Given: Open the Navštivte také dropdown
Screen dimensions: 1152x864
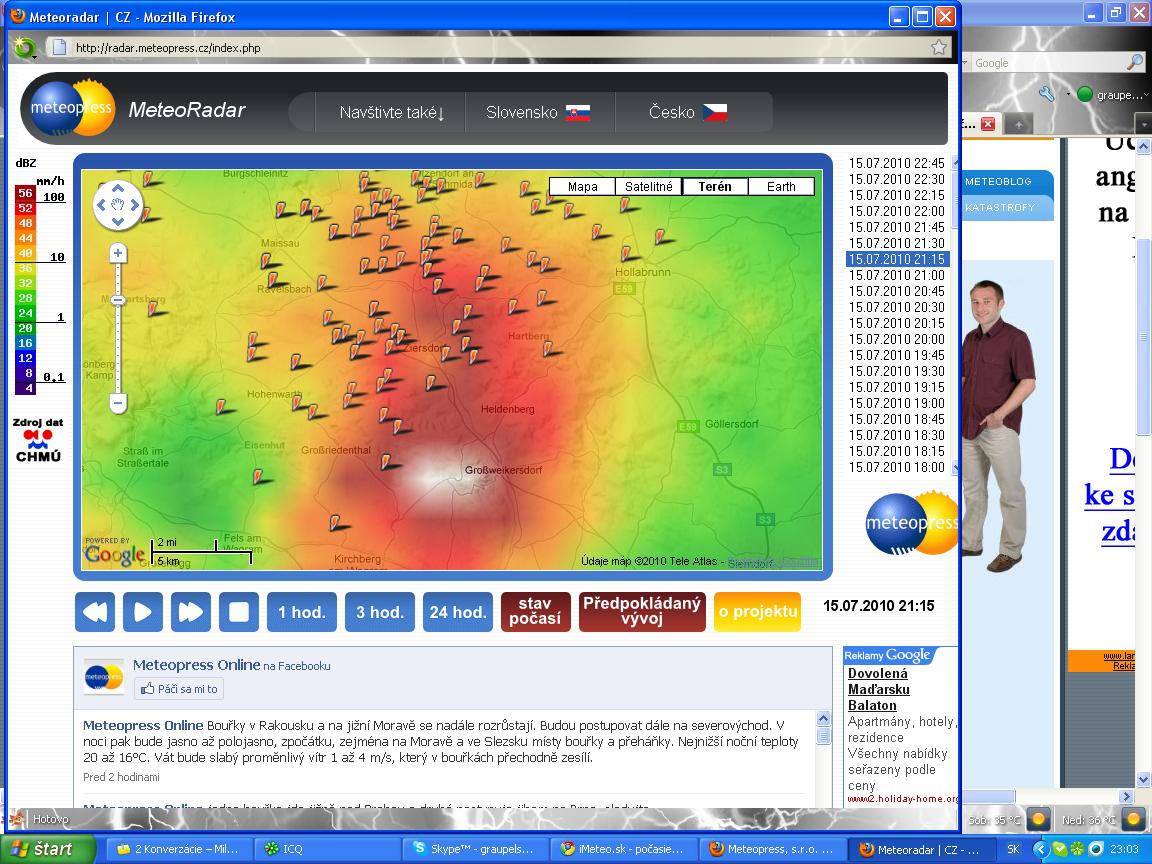Looking at the screenshot, I should 391,112.
